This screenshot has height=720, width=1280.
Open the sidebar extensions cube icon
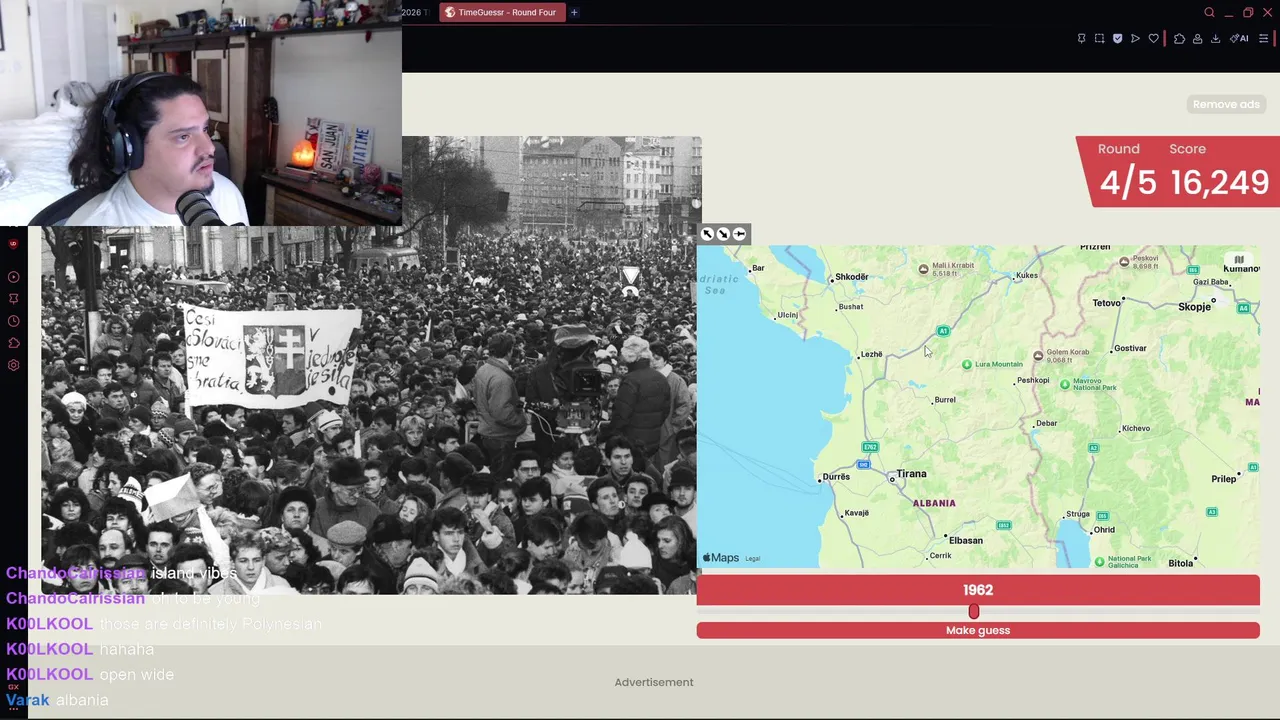coord(13,343)
